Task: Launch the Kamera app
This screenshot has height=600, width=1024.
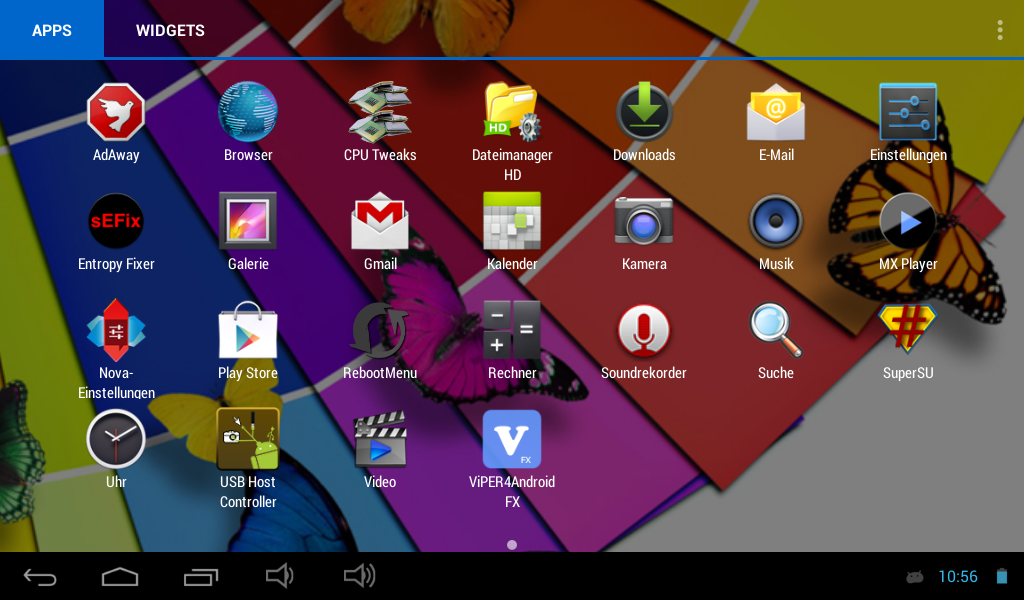Action: 644,221
